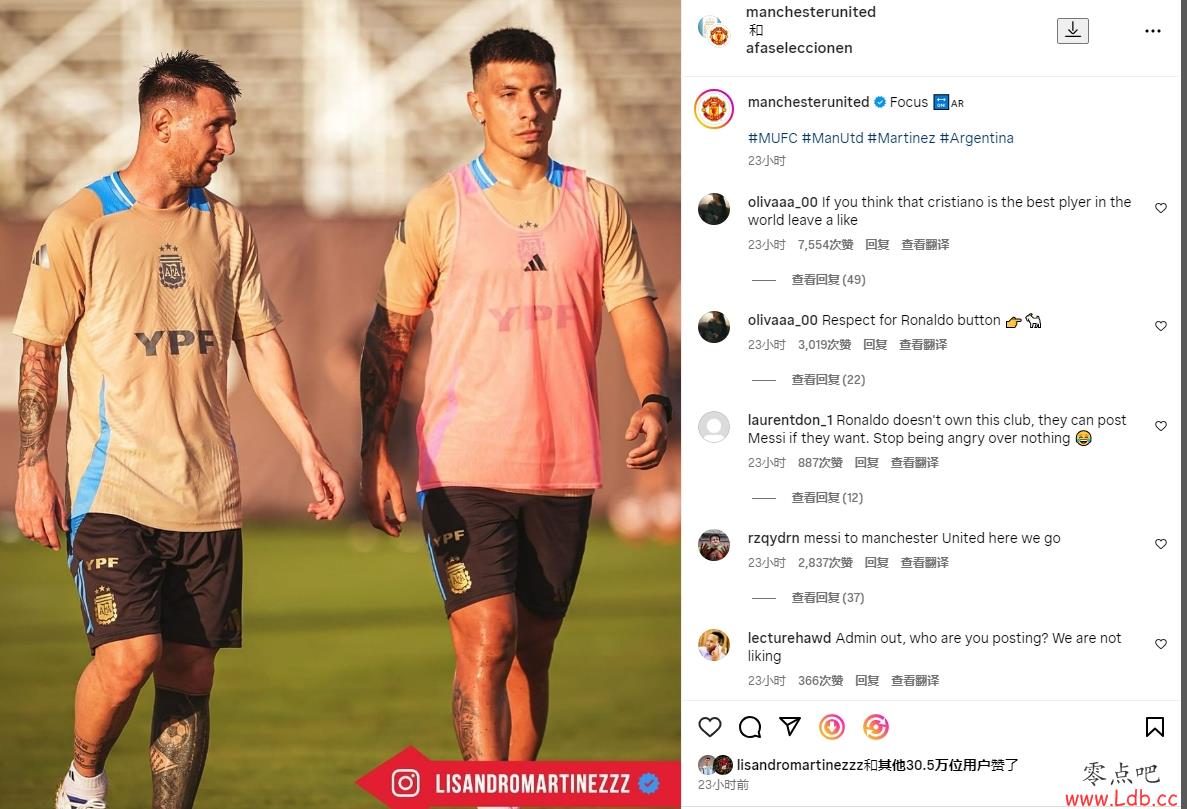Open comments via speech bubble icon
1187x809 pixels.
click(x=749, y=727)
